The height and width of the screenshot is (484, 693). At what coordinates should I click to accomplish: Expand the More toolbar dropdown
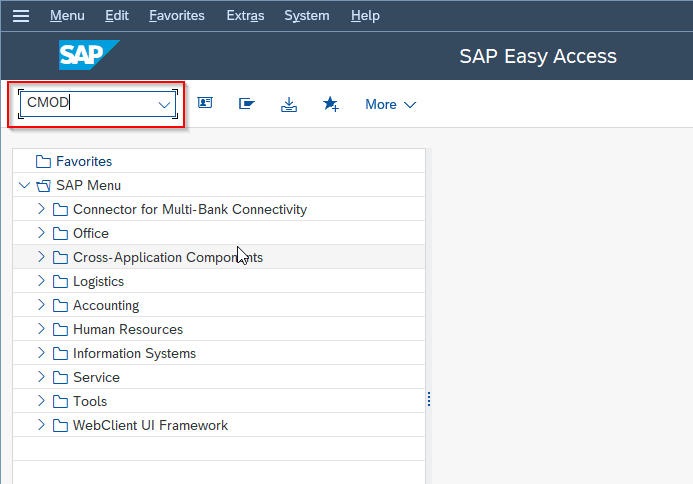point(390,104)
